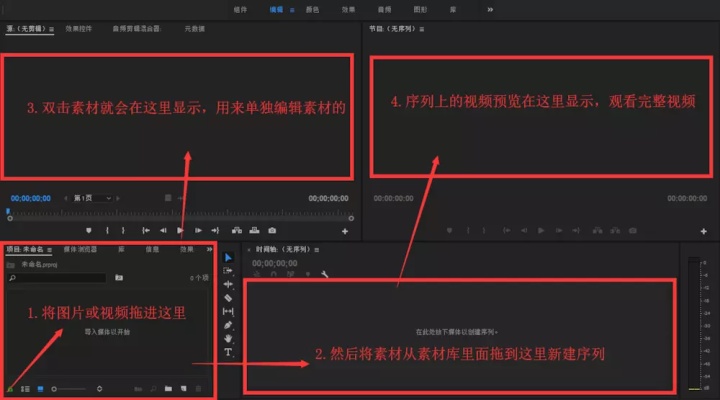Select the Type tool
Screen dimensions: 720x400
click(228, 352)
